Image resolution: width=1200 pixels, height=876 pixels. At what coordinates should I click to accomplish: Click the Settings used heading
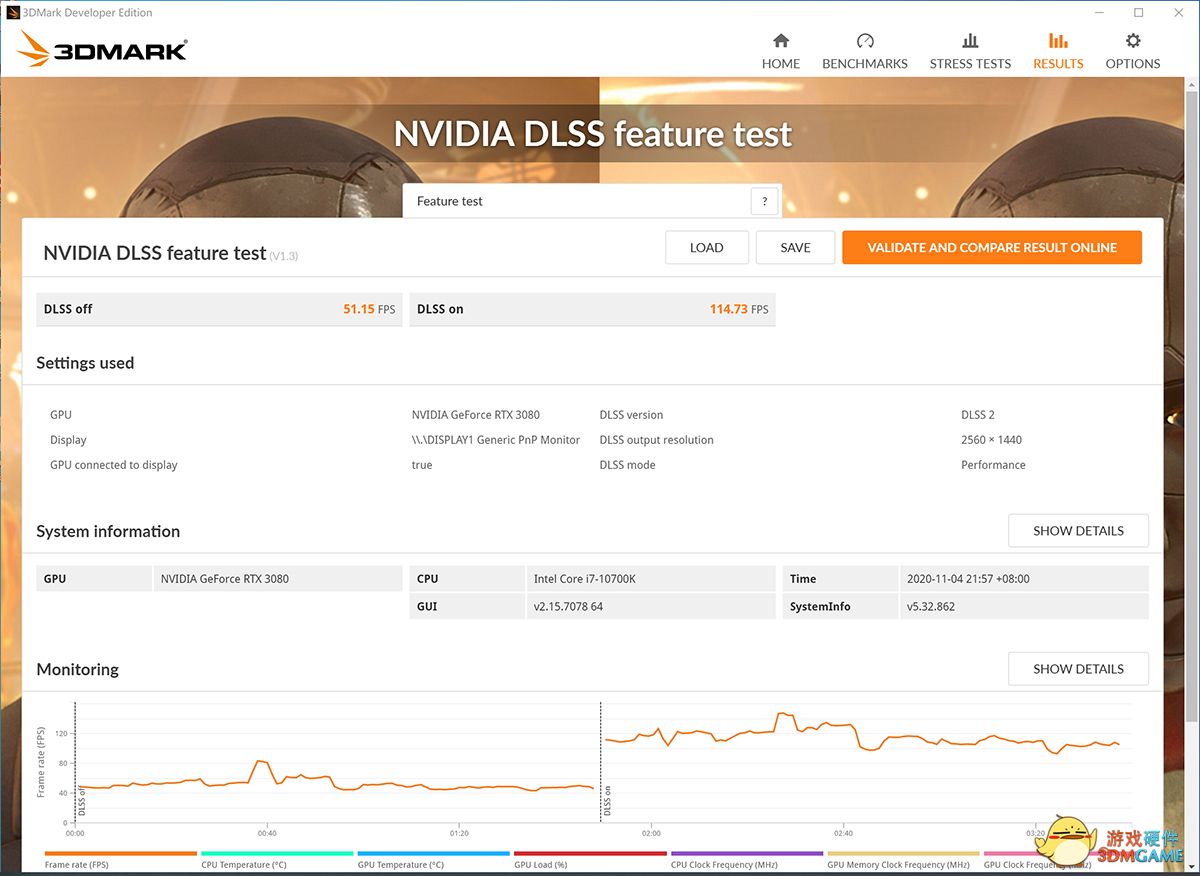click(85, 363)
